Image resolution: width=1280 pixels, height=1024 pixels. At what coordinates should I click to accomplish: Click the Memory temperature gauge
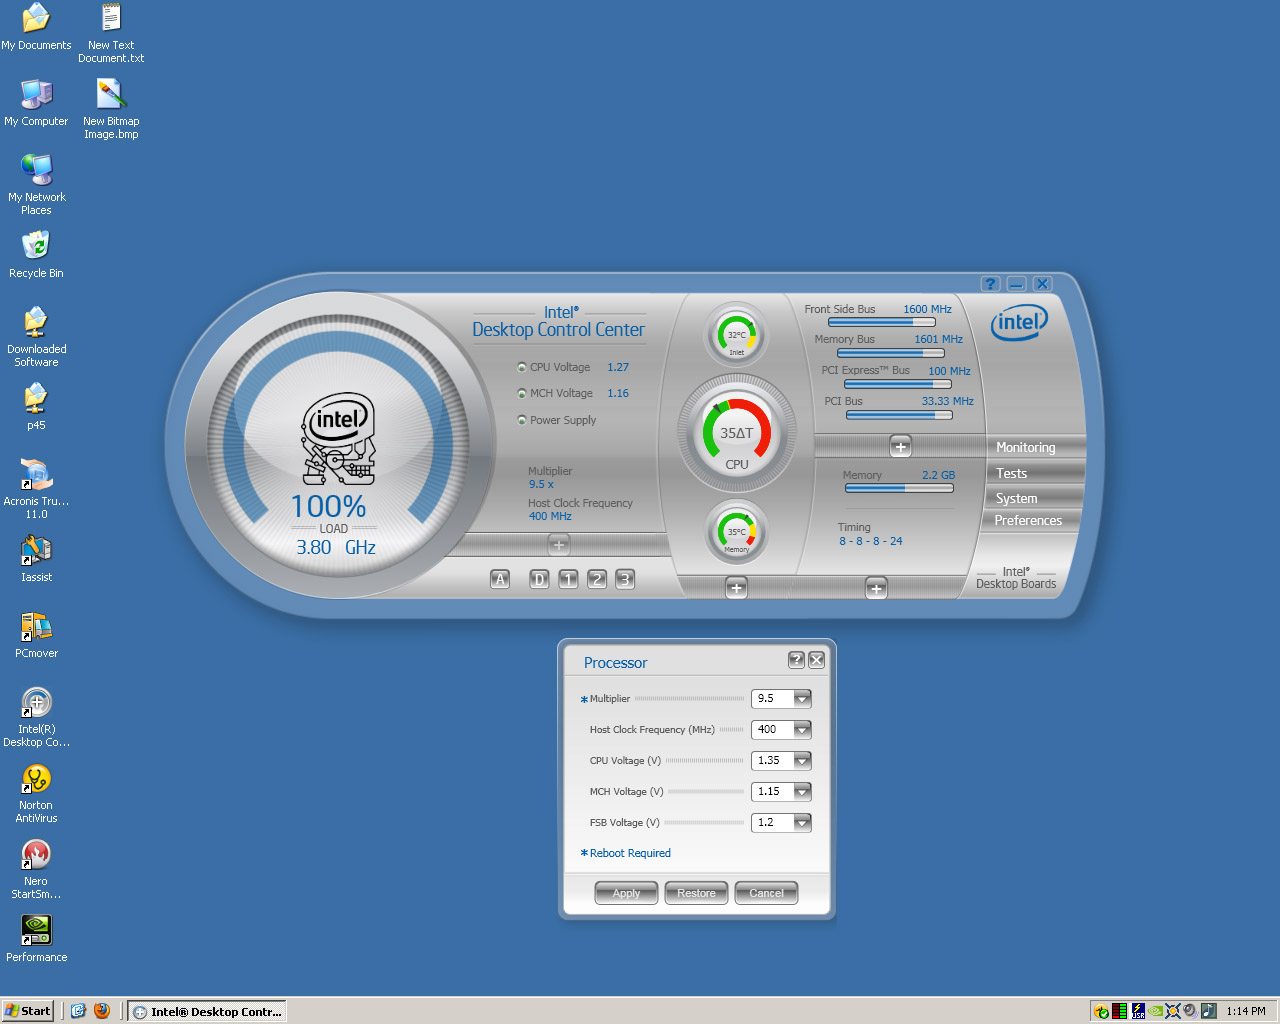737,533
